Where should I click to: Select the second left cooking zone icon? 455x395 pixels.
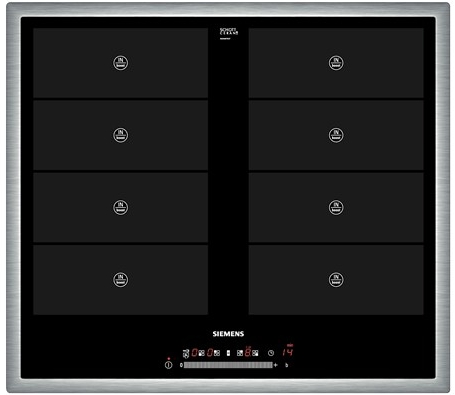[x=217, y=353]
